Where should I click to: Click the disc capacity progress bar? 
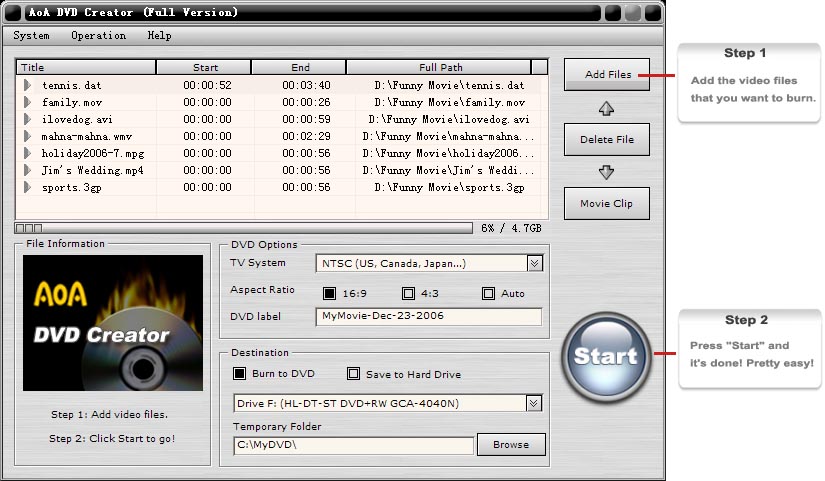[243, 228]
